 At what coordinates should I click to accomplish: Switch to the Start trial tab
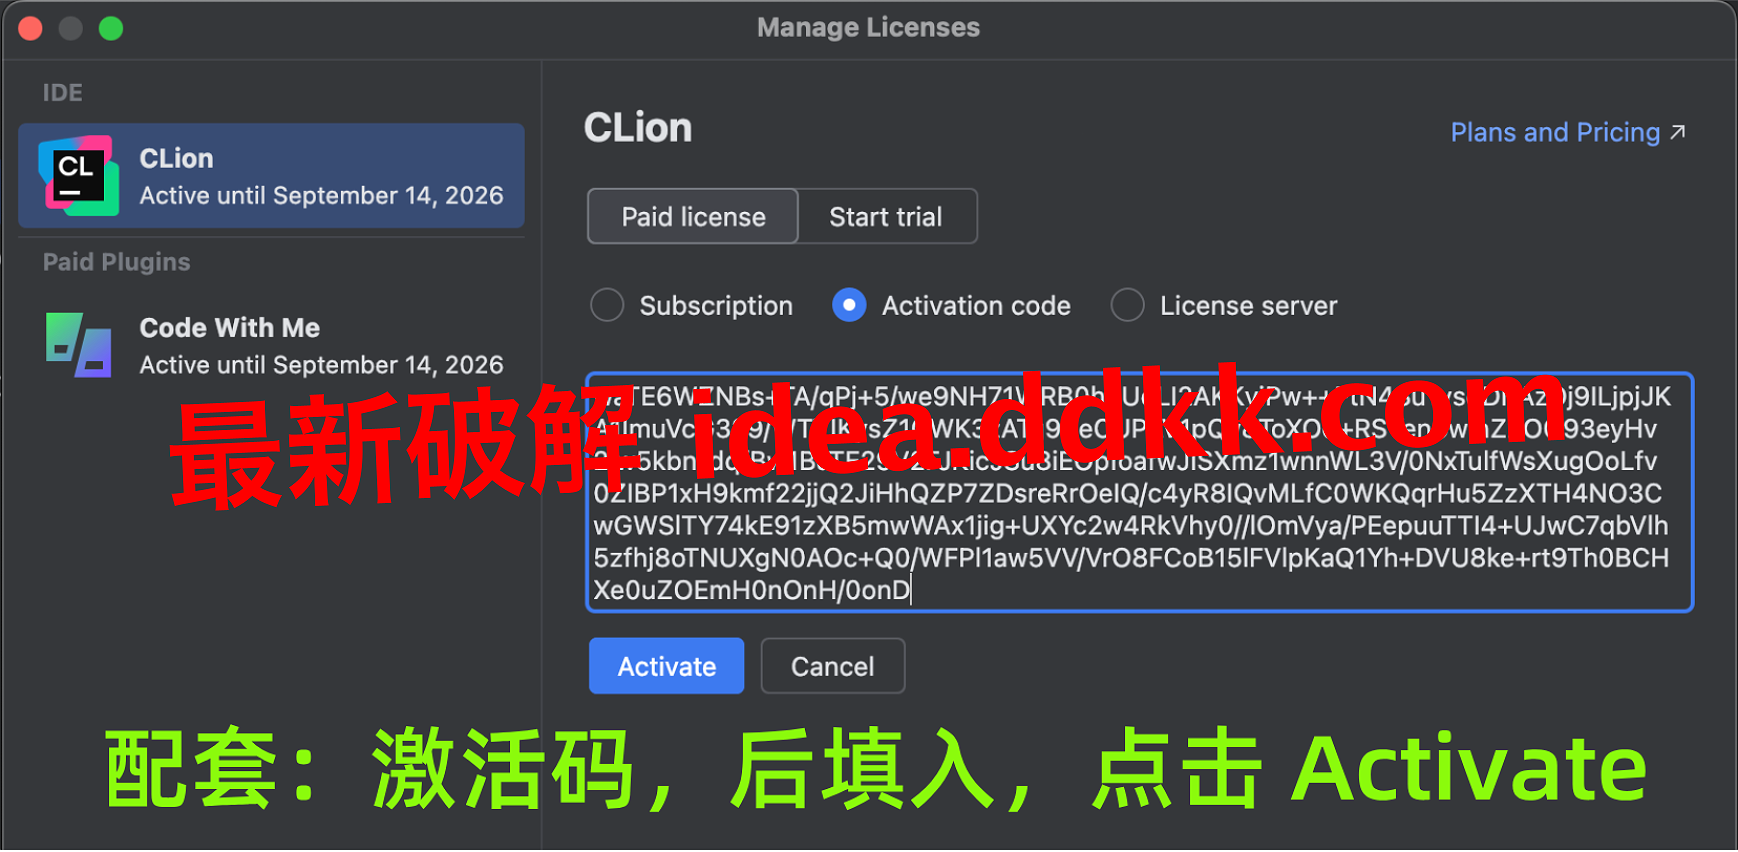pyautogui.click(x=886, y=216)
